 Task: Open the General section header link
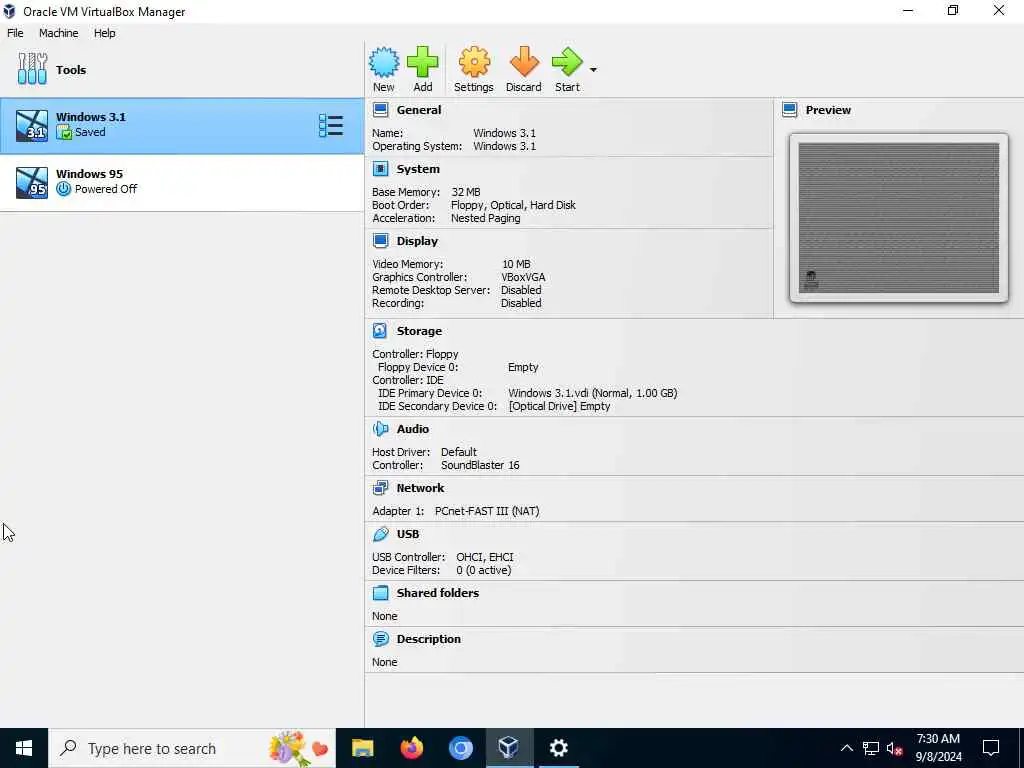419,110
